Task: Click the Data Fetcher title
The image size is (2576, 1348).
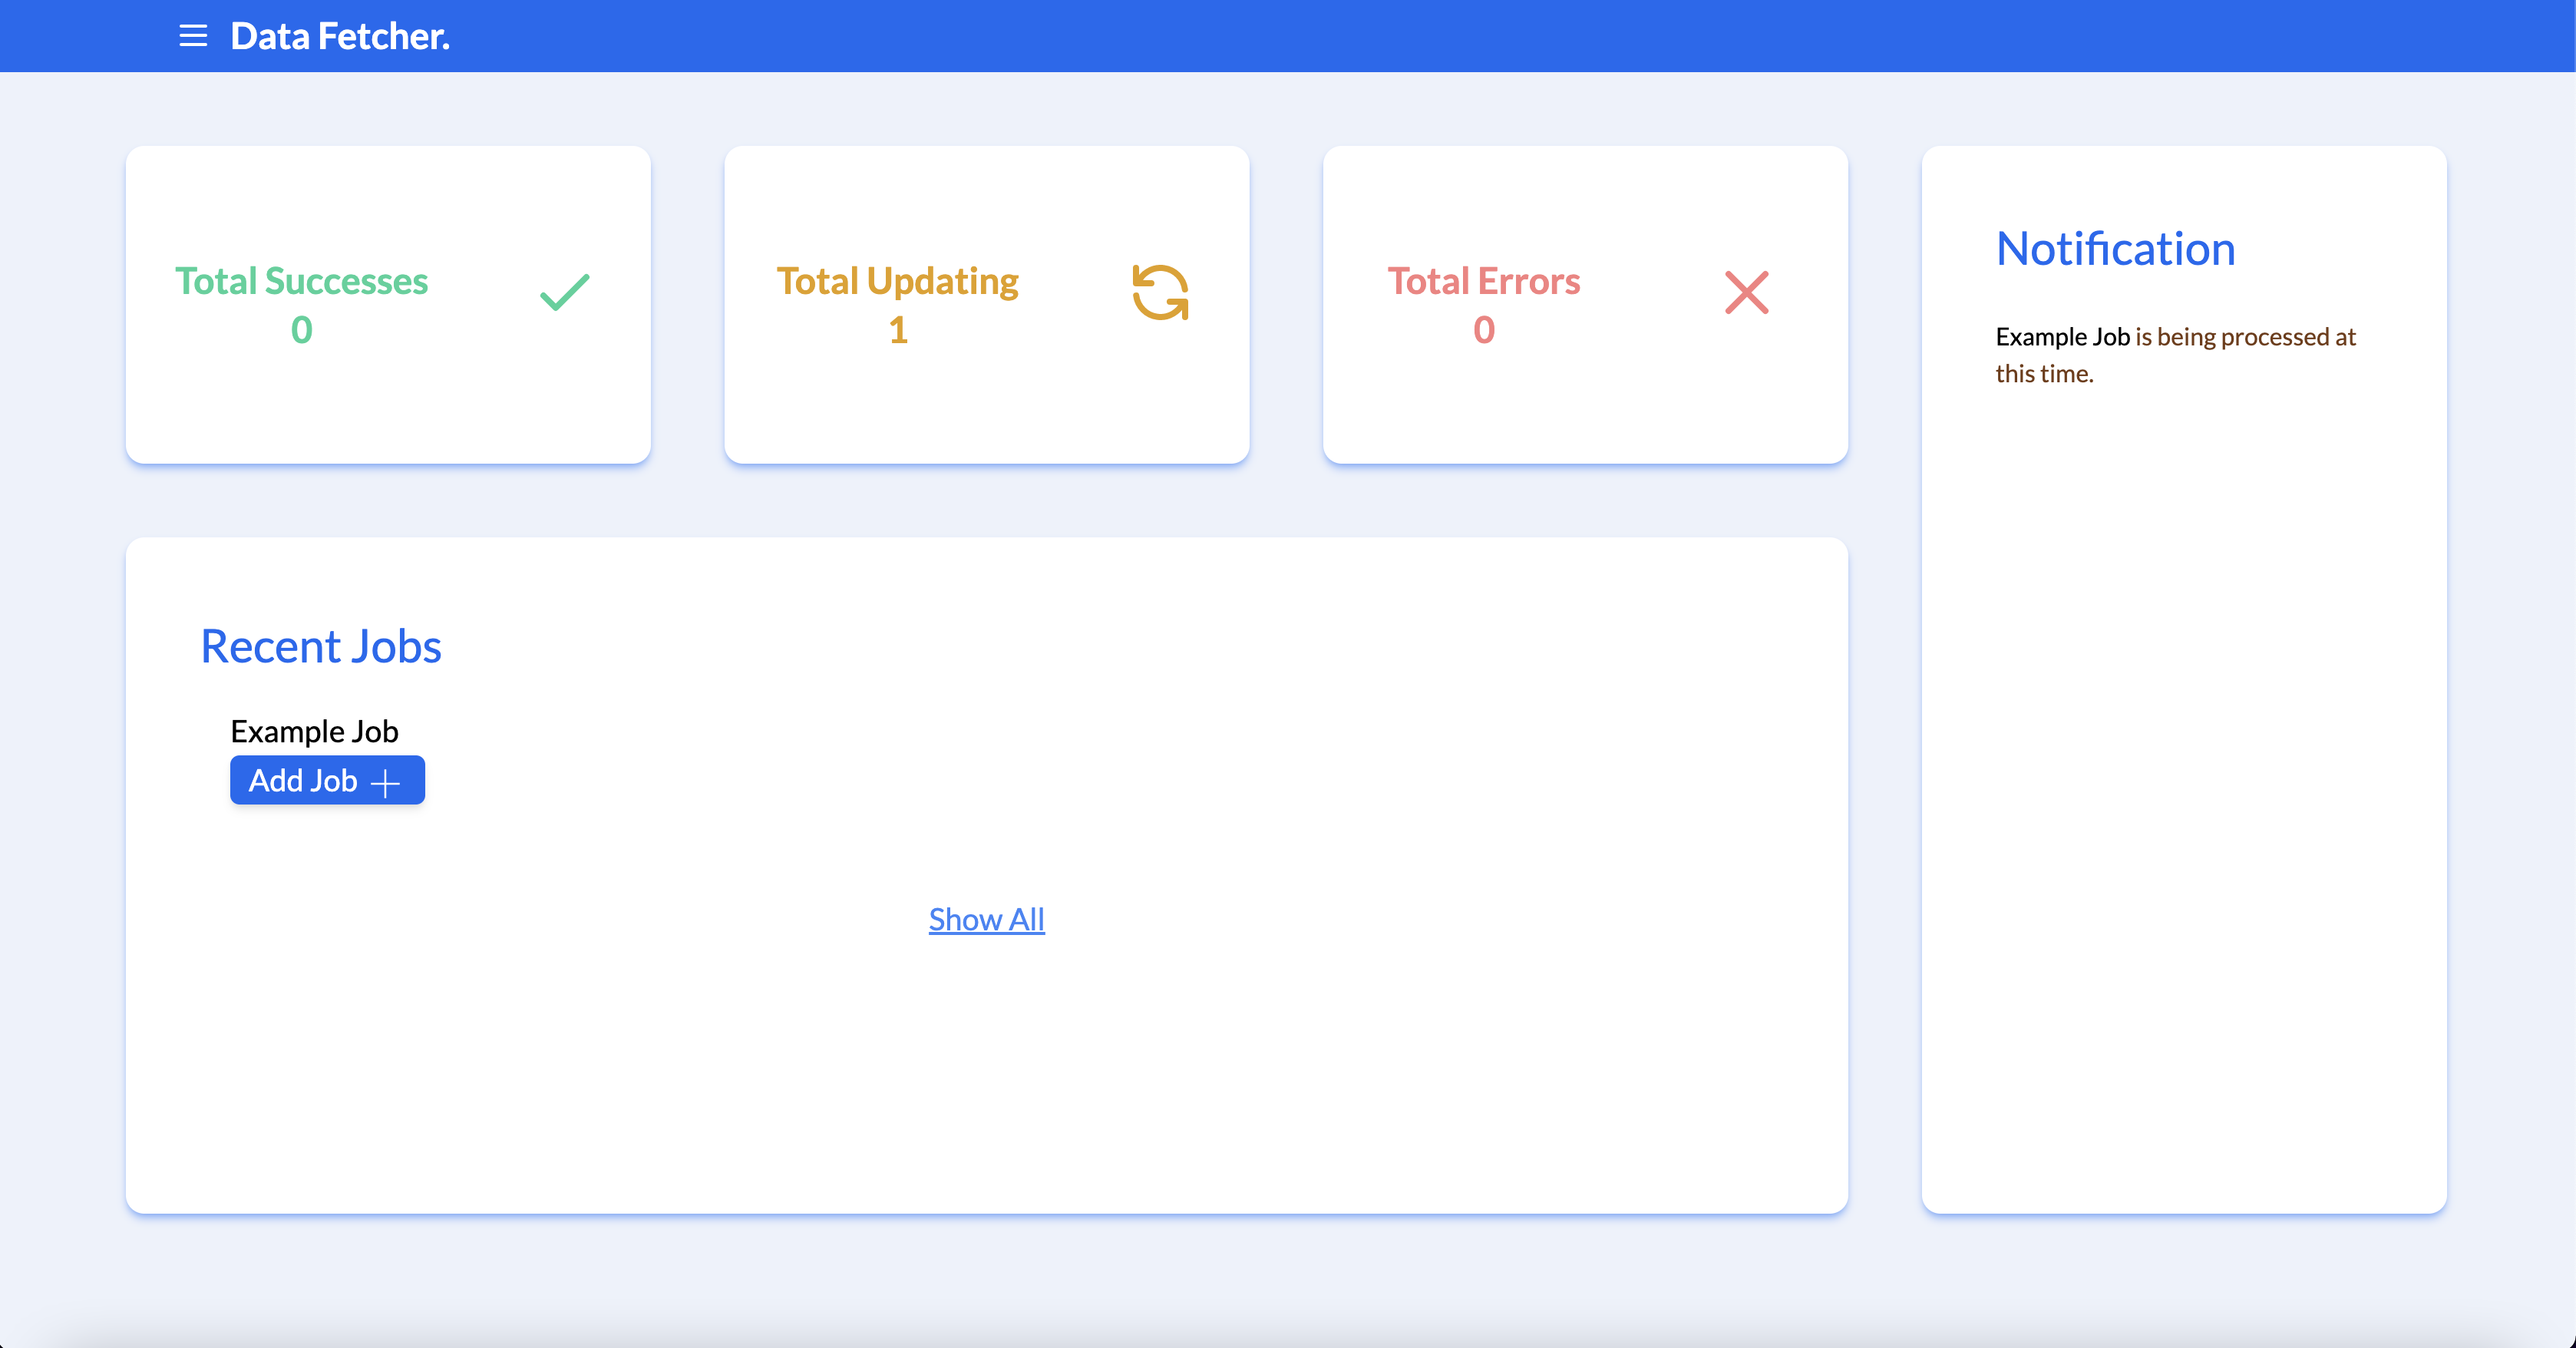Action: coord(340,36)
